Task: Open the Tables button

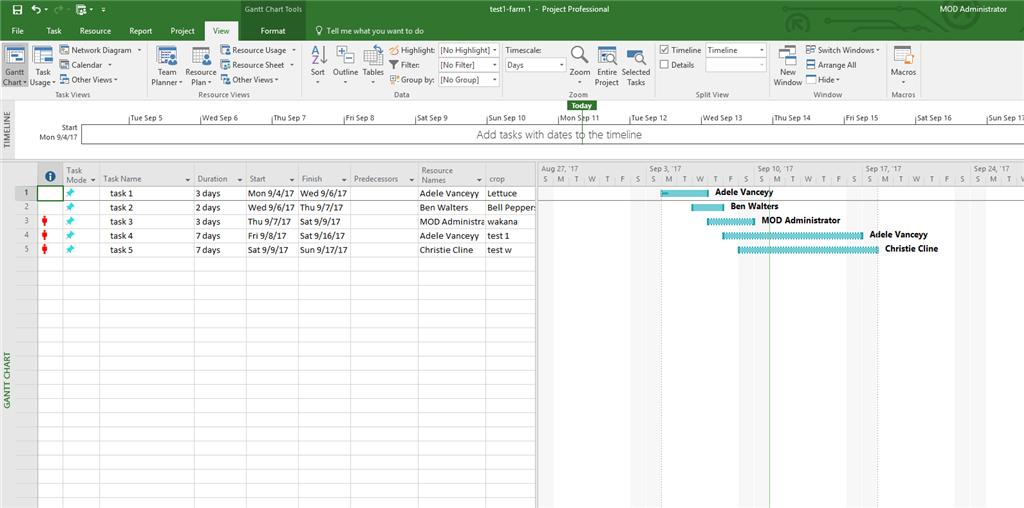Action: click(x=374, y=67)
